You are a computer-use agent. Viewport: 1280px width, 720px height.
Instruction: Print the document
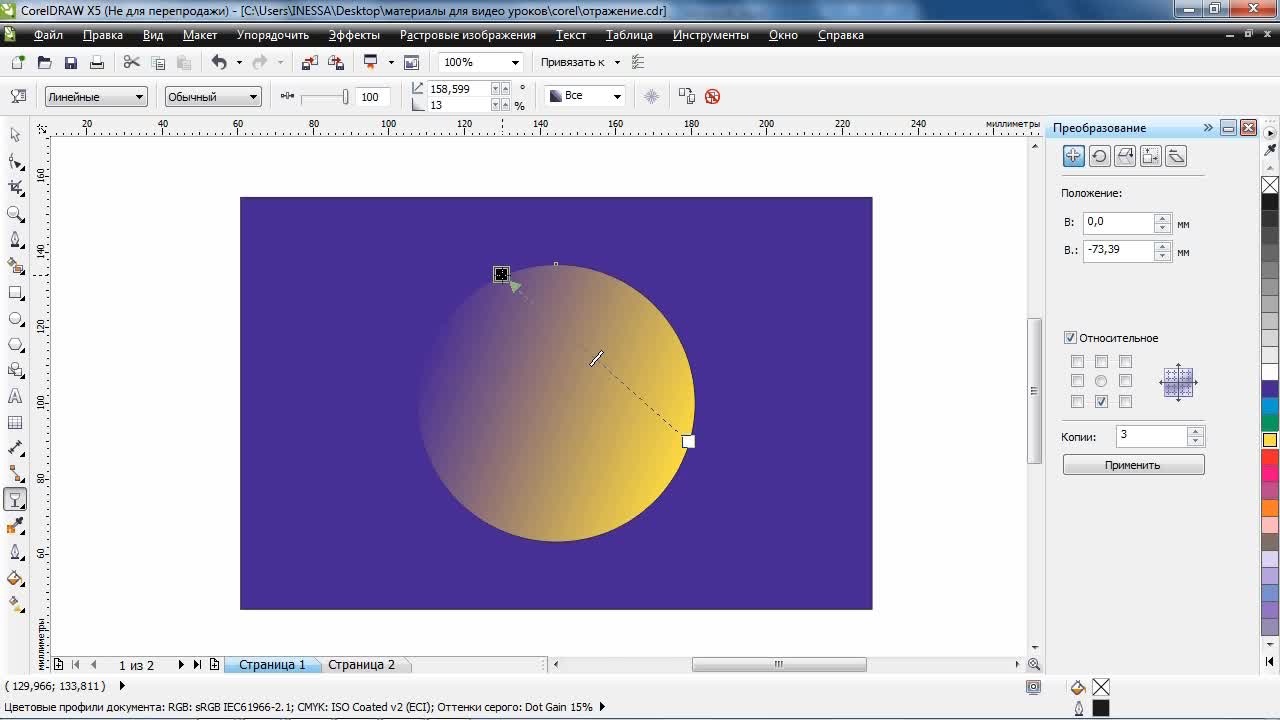(x=96, y=62)
